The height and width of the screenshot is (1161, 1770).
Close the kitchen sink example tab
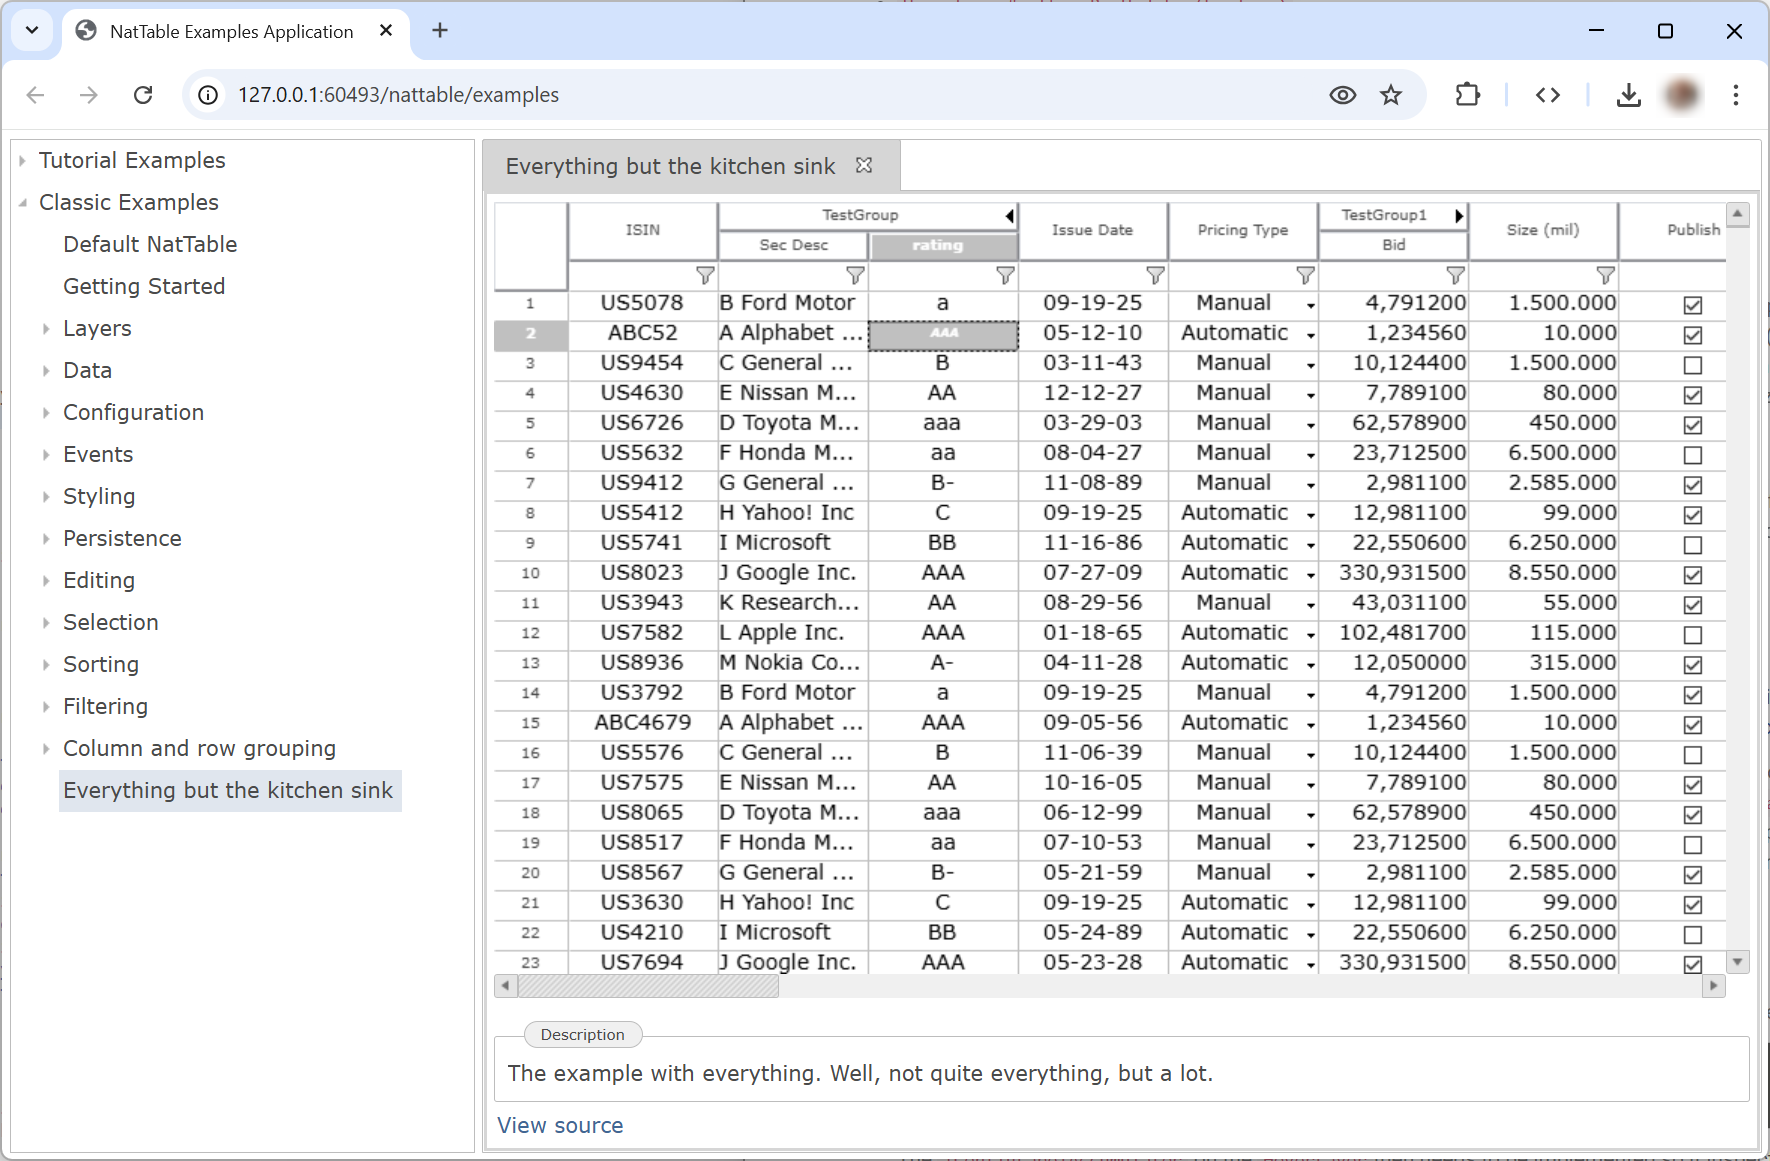864,166
